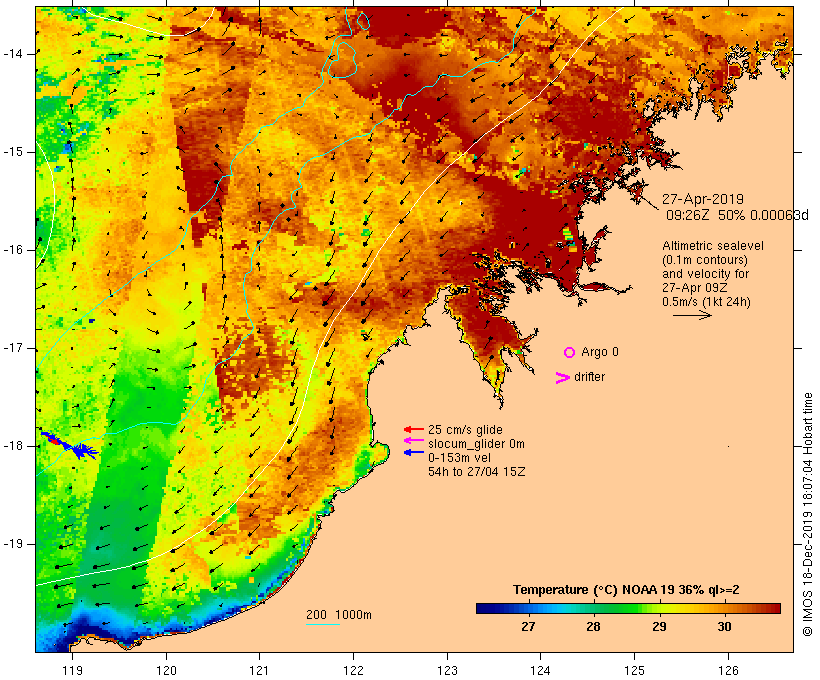Click the drifter label

point(589,377)
